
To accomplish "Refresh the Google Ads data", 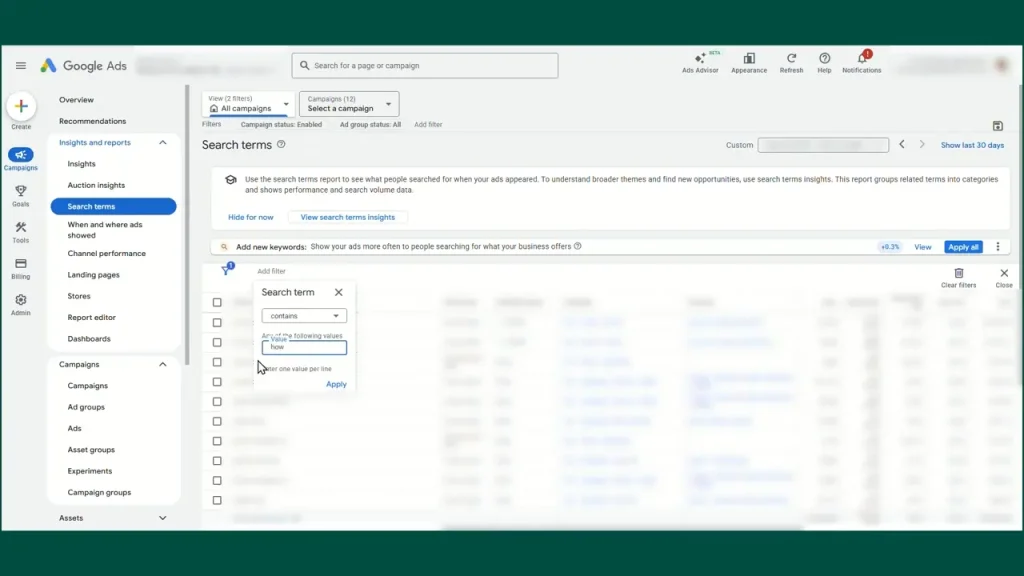I will tap(791, 60).
